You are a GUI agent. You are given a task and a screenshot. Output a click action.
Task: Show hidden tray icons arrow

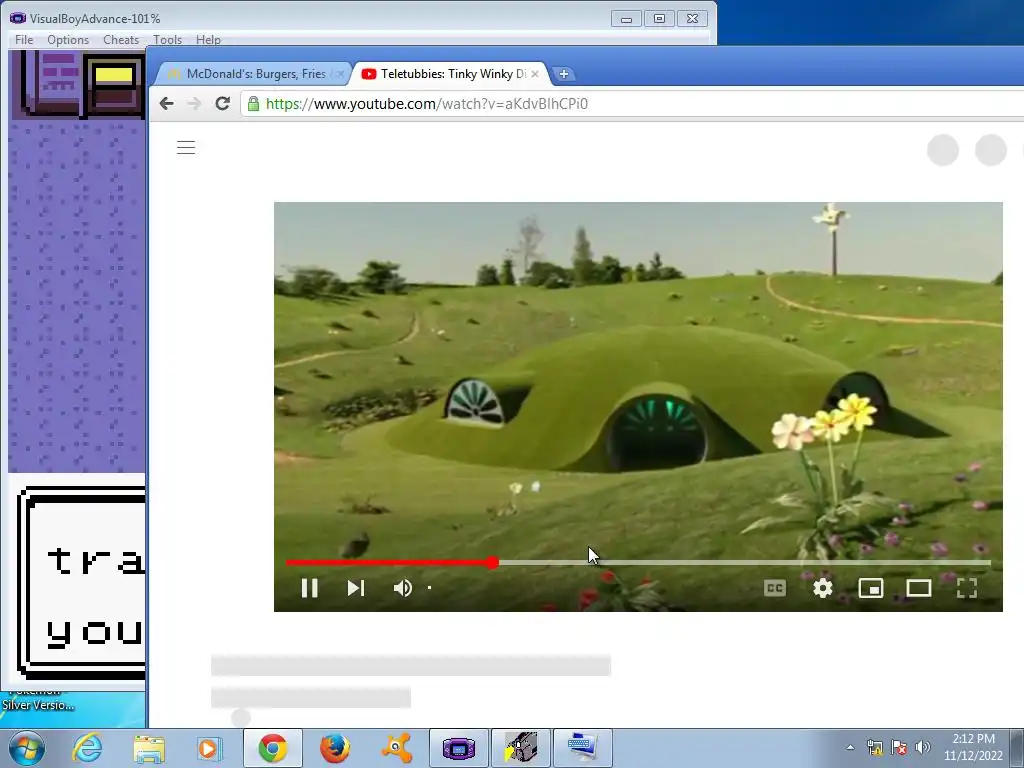click(x=850, y=748)
